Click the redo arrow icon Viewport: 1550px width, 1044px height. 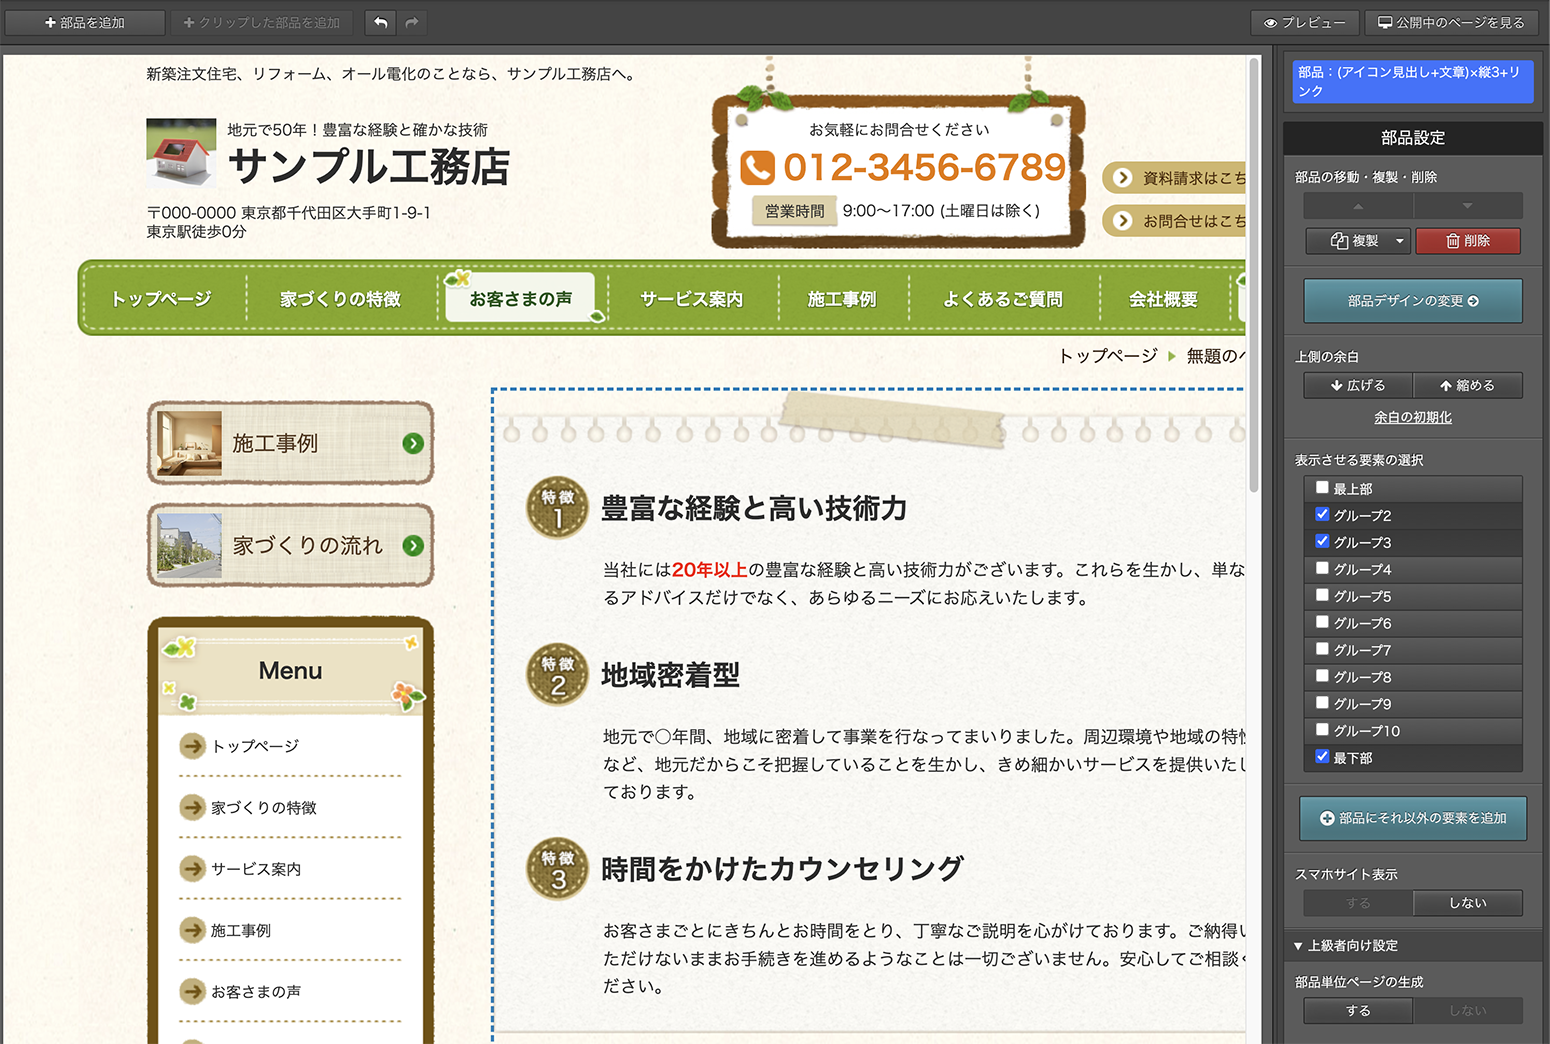tap(412, 22)
